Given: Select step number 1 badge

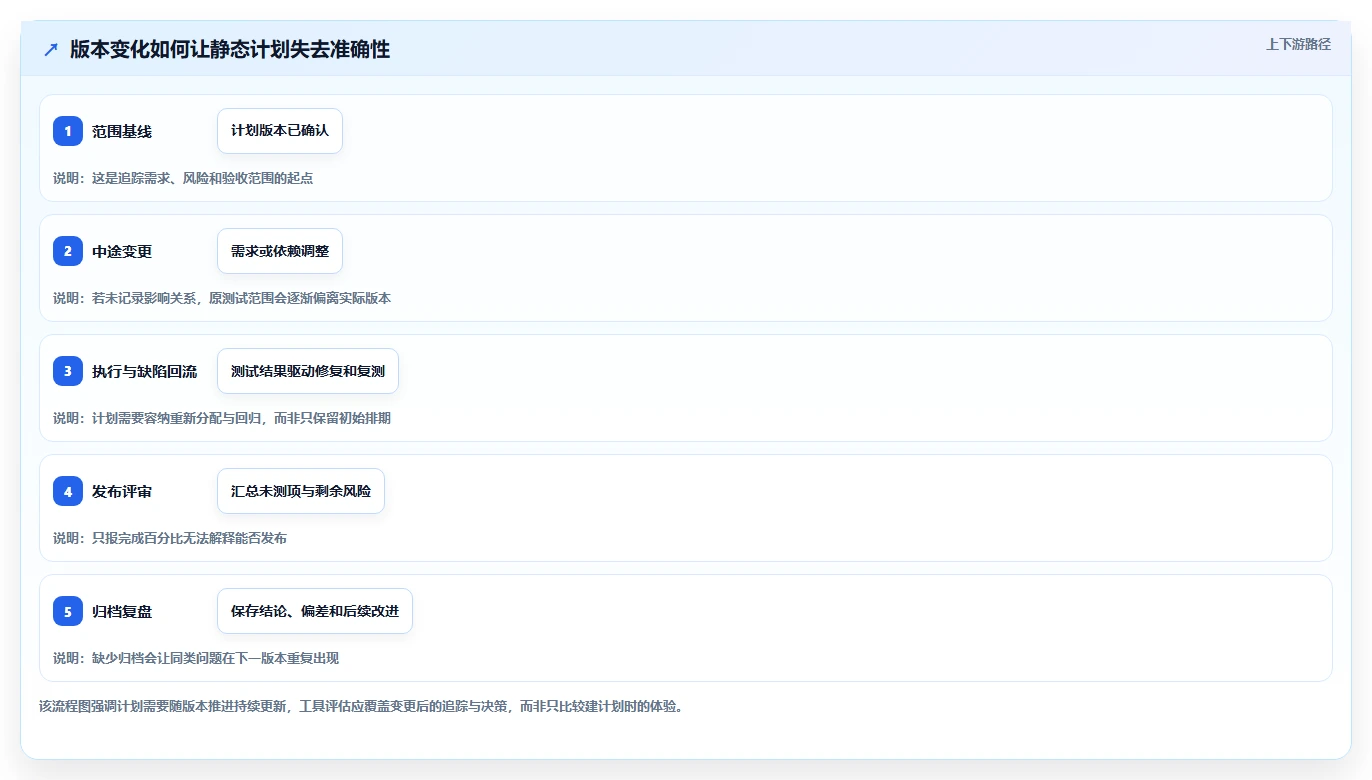Looking at the screenshot, I should 68,131.
